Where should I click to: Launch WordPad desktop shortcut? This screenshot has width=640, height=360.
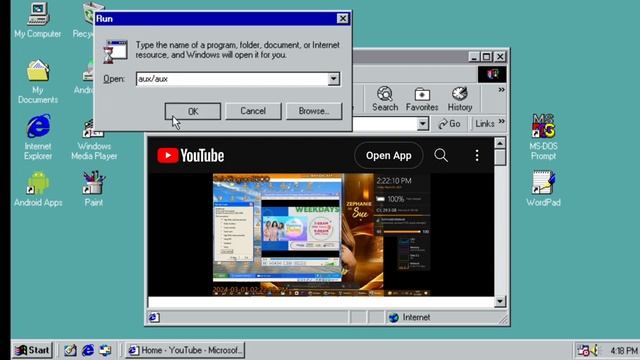point(543,189)
